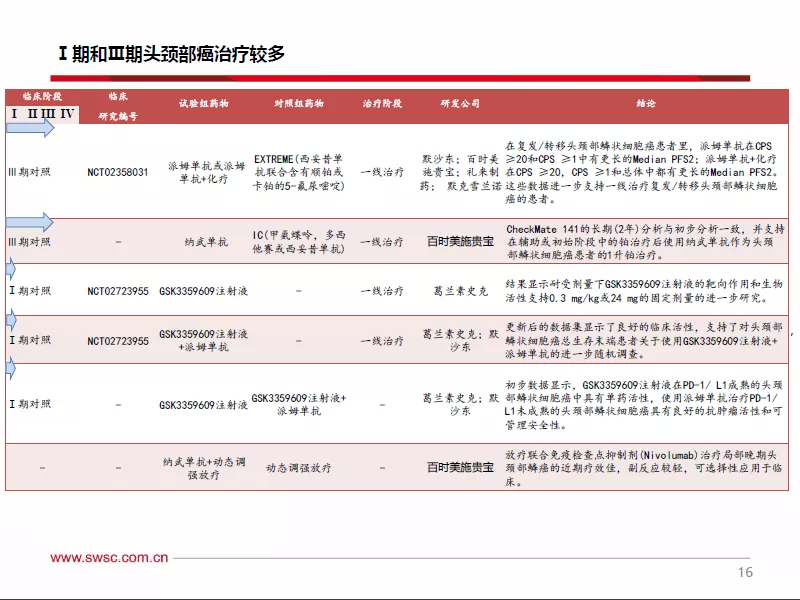Select the conclusion mentioning Median PFS2
This screenshot has height=600, width=800.
click(x=642, y=172)
